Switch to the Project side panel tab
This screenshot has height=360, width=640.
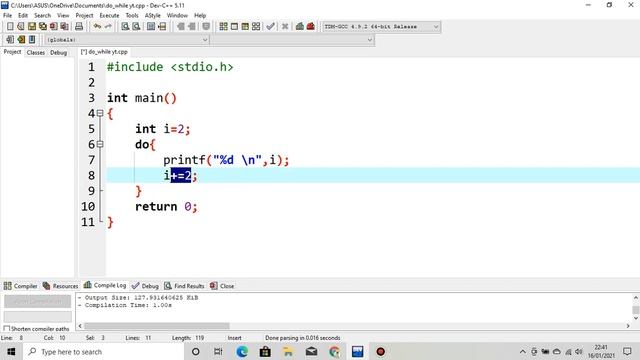tap(12, 52)
